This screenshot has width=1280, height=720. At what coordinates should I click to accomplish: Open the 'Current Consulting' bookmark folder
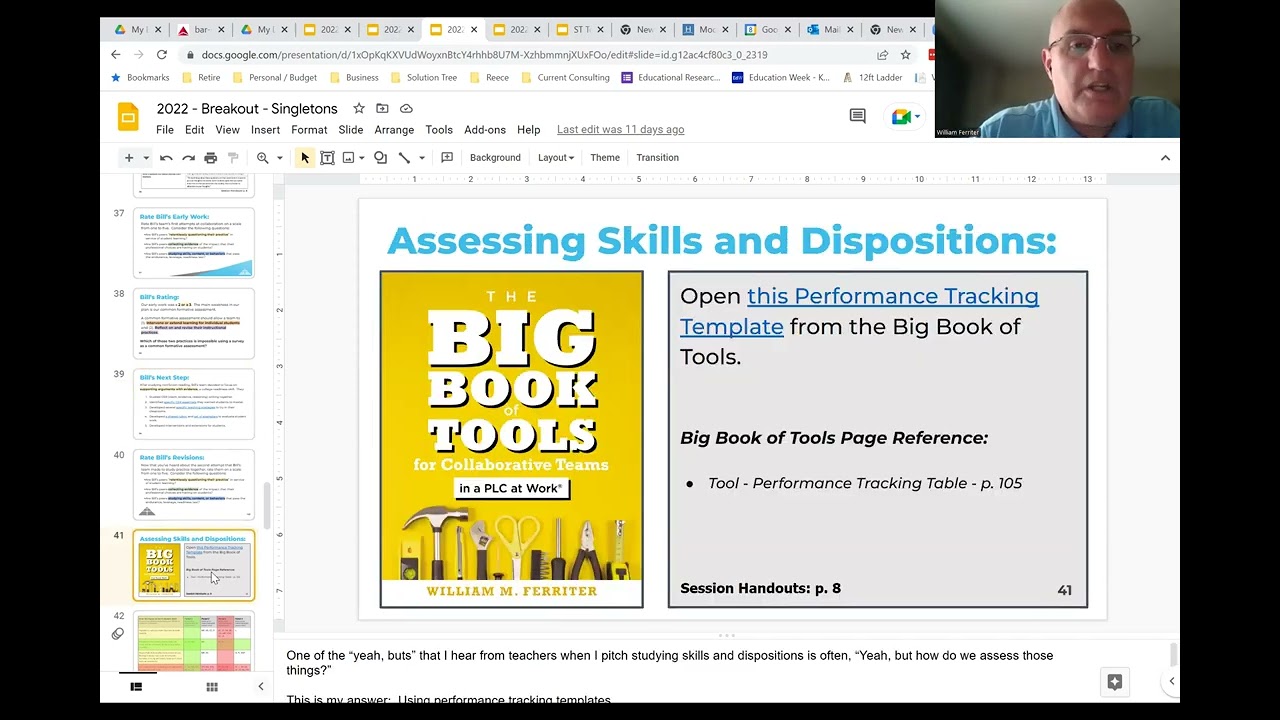565,77
